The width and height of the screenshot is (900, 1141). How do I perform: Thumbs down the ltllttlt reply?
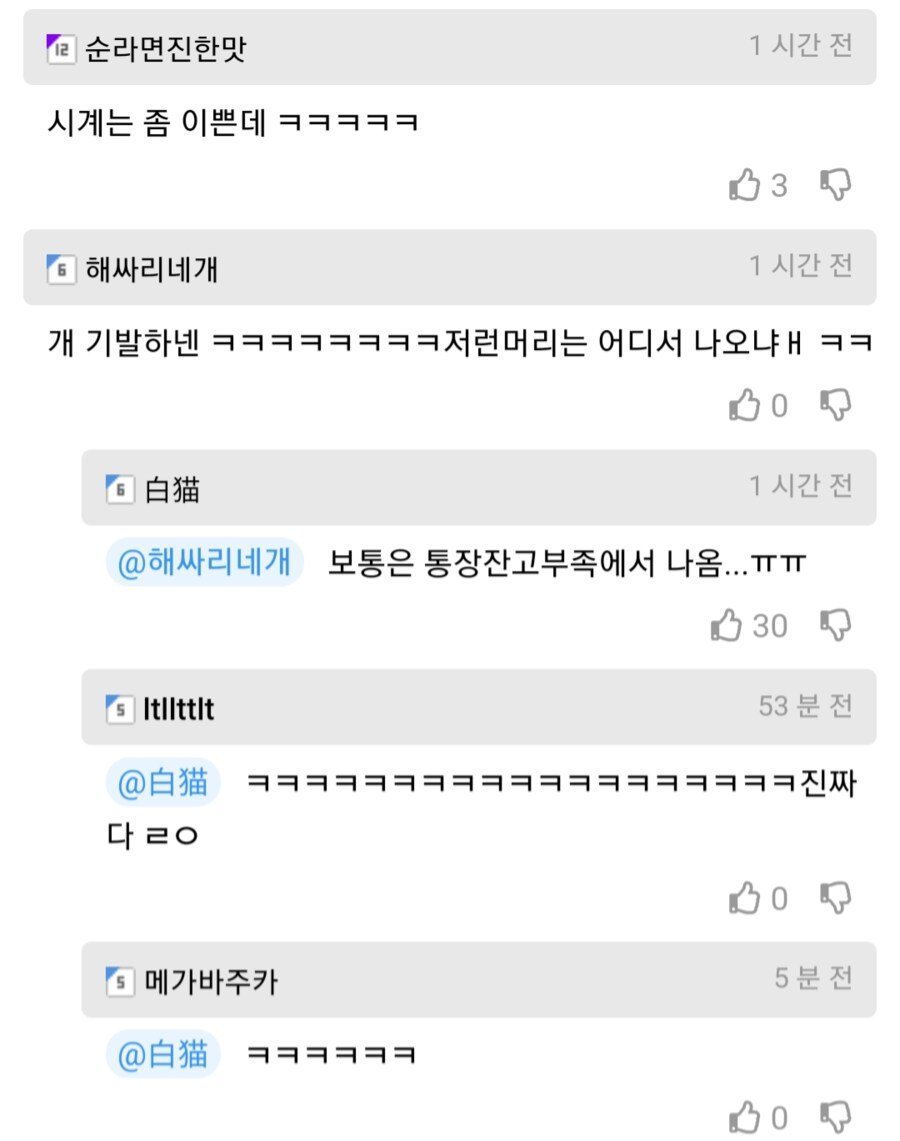[835, 898]
